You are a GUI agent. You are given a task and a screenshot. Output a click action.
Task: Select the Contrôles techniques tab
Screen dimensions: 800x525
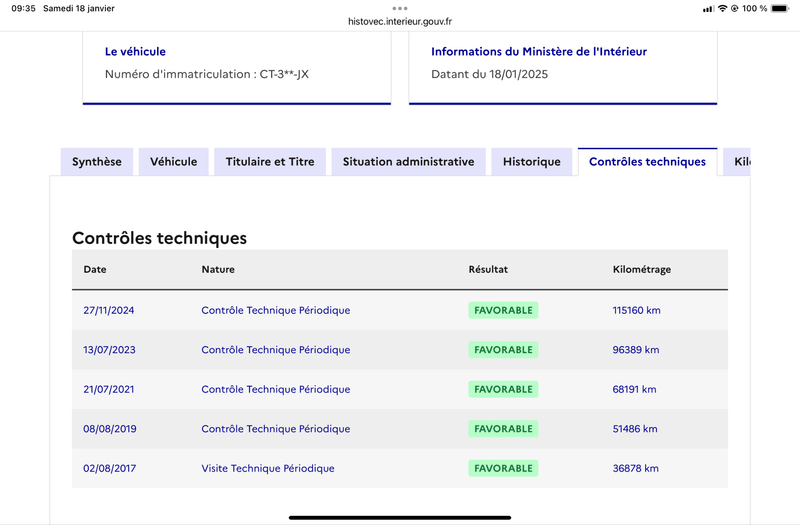(x=647, y=162)
